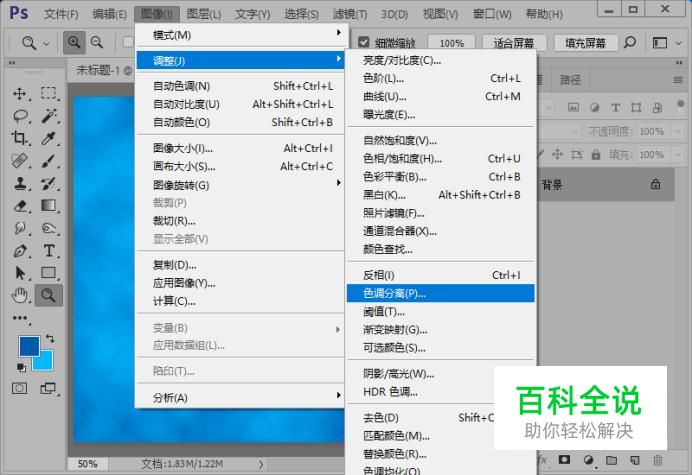Choose 画布大小(S)... menu item

point(241,166)
